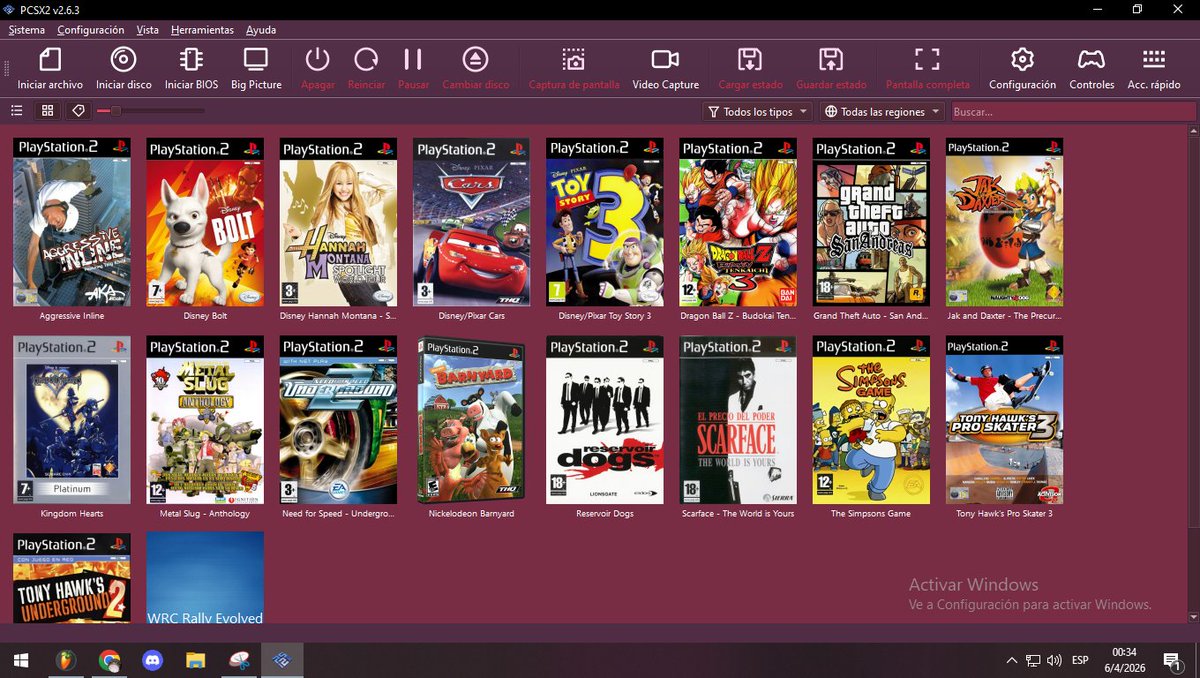Select the Scarface game cover
Screen dimensions: 1200x678
[x=738, y=420]
